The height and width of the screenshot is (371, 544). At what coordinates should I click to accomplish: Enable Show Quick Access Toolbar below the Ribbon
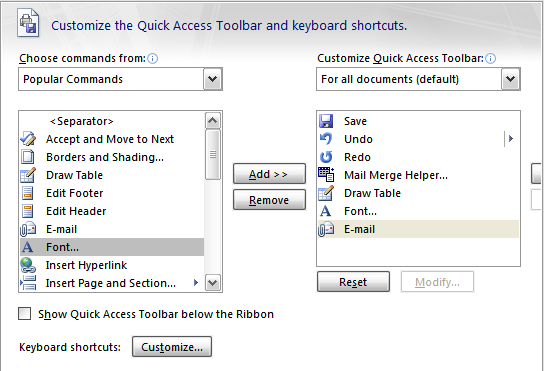point(25,314)
